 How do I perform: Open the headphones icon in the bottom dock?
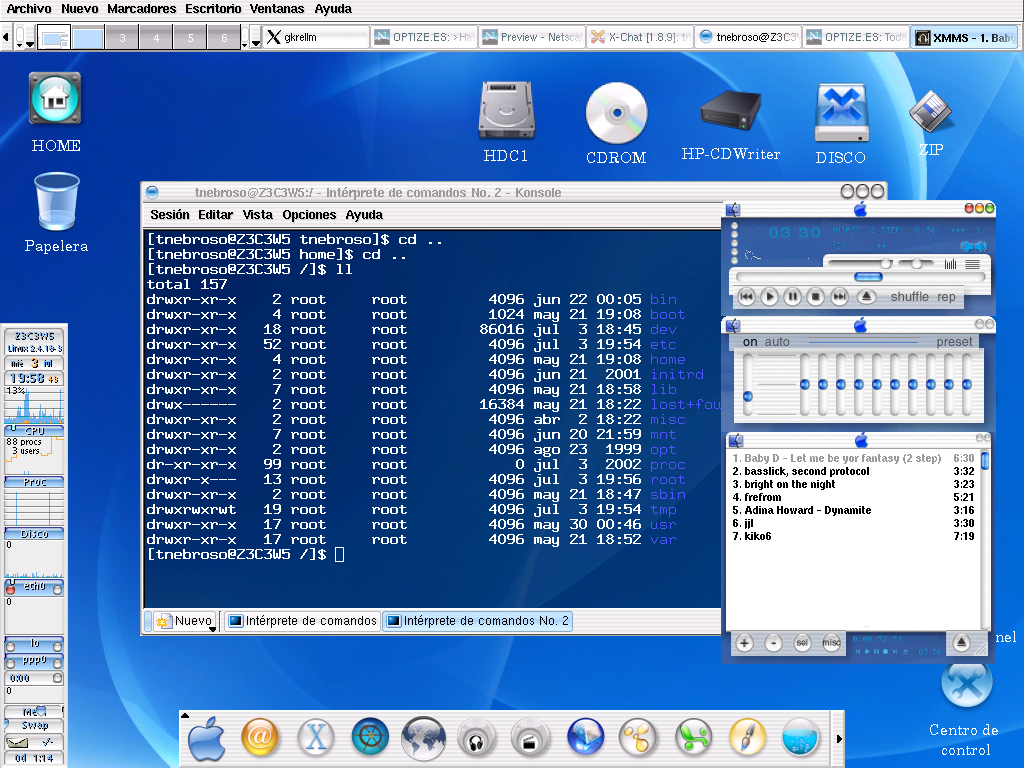tap(477, 737)
